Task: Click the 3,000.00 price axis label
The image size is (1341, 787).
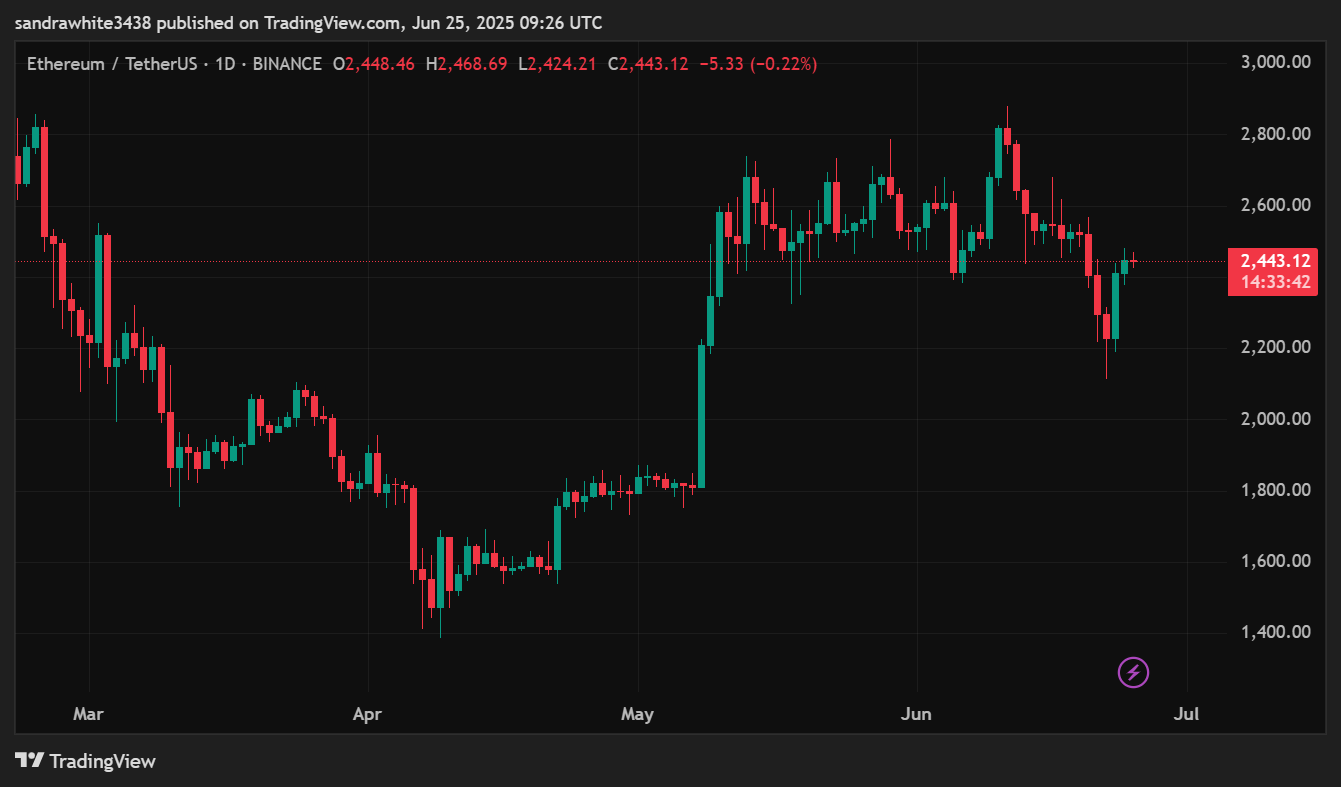Action: click(1275, 62)
